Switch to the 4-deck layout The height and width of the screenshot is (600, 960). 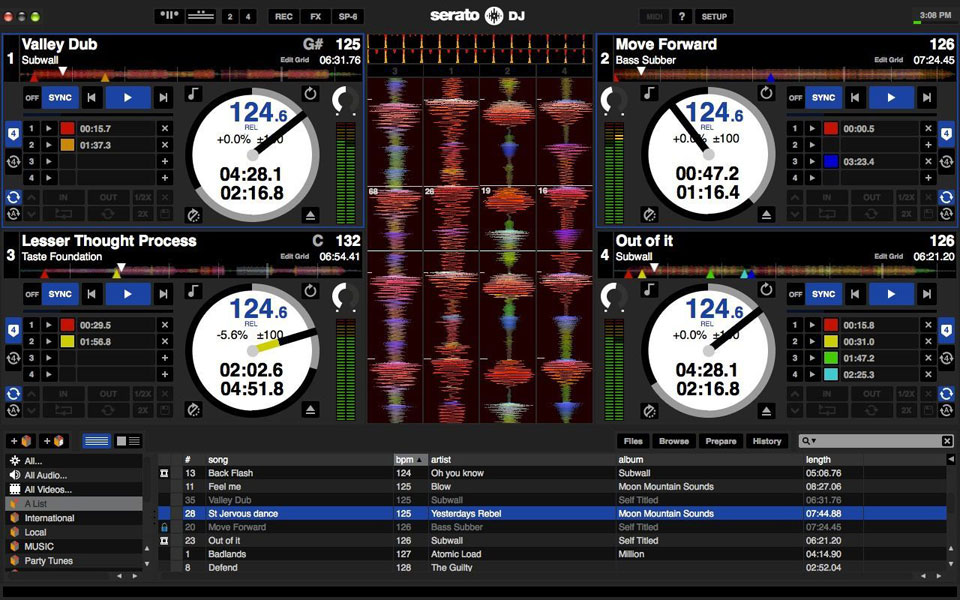[x=248, y=17]
